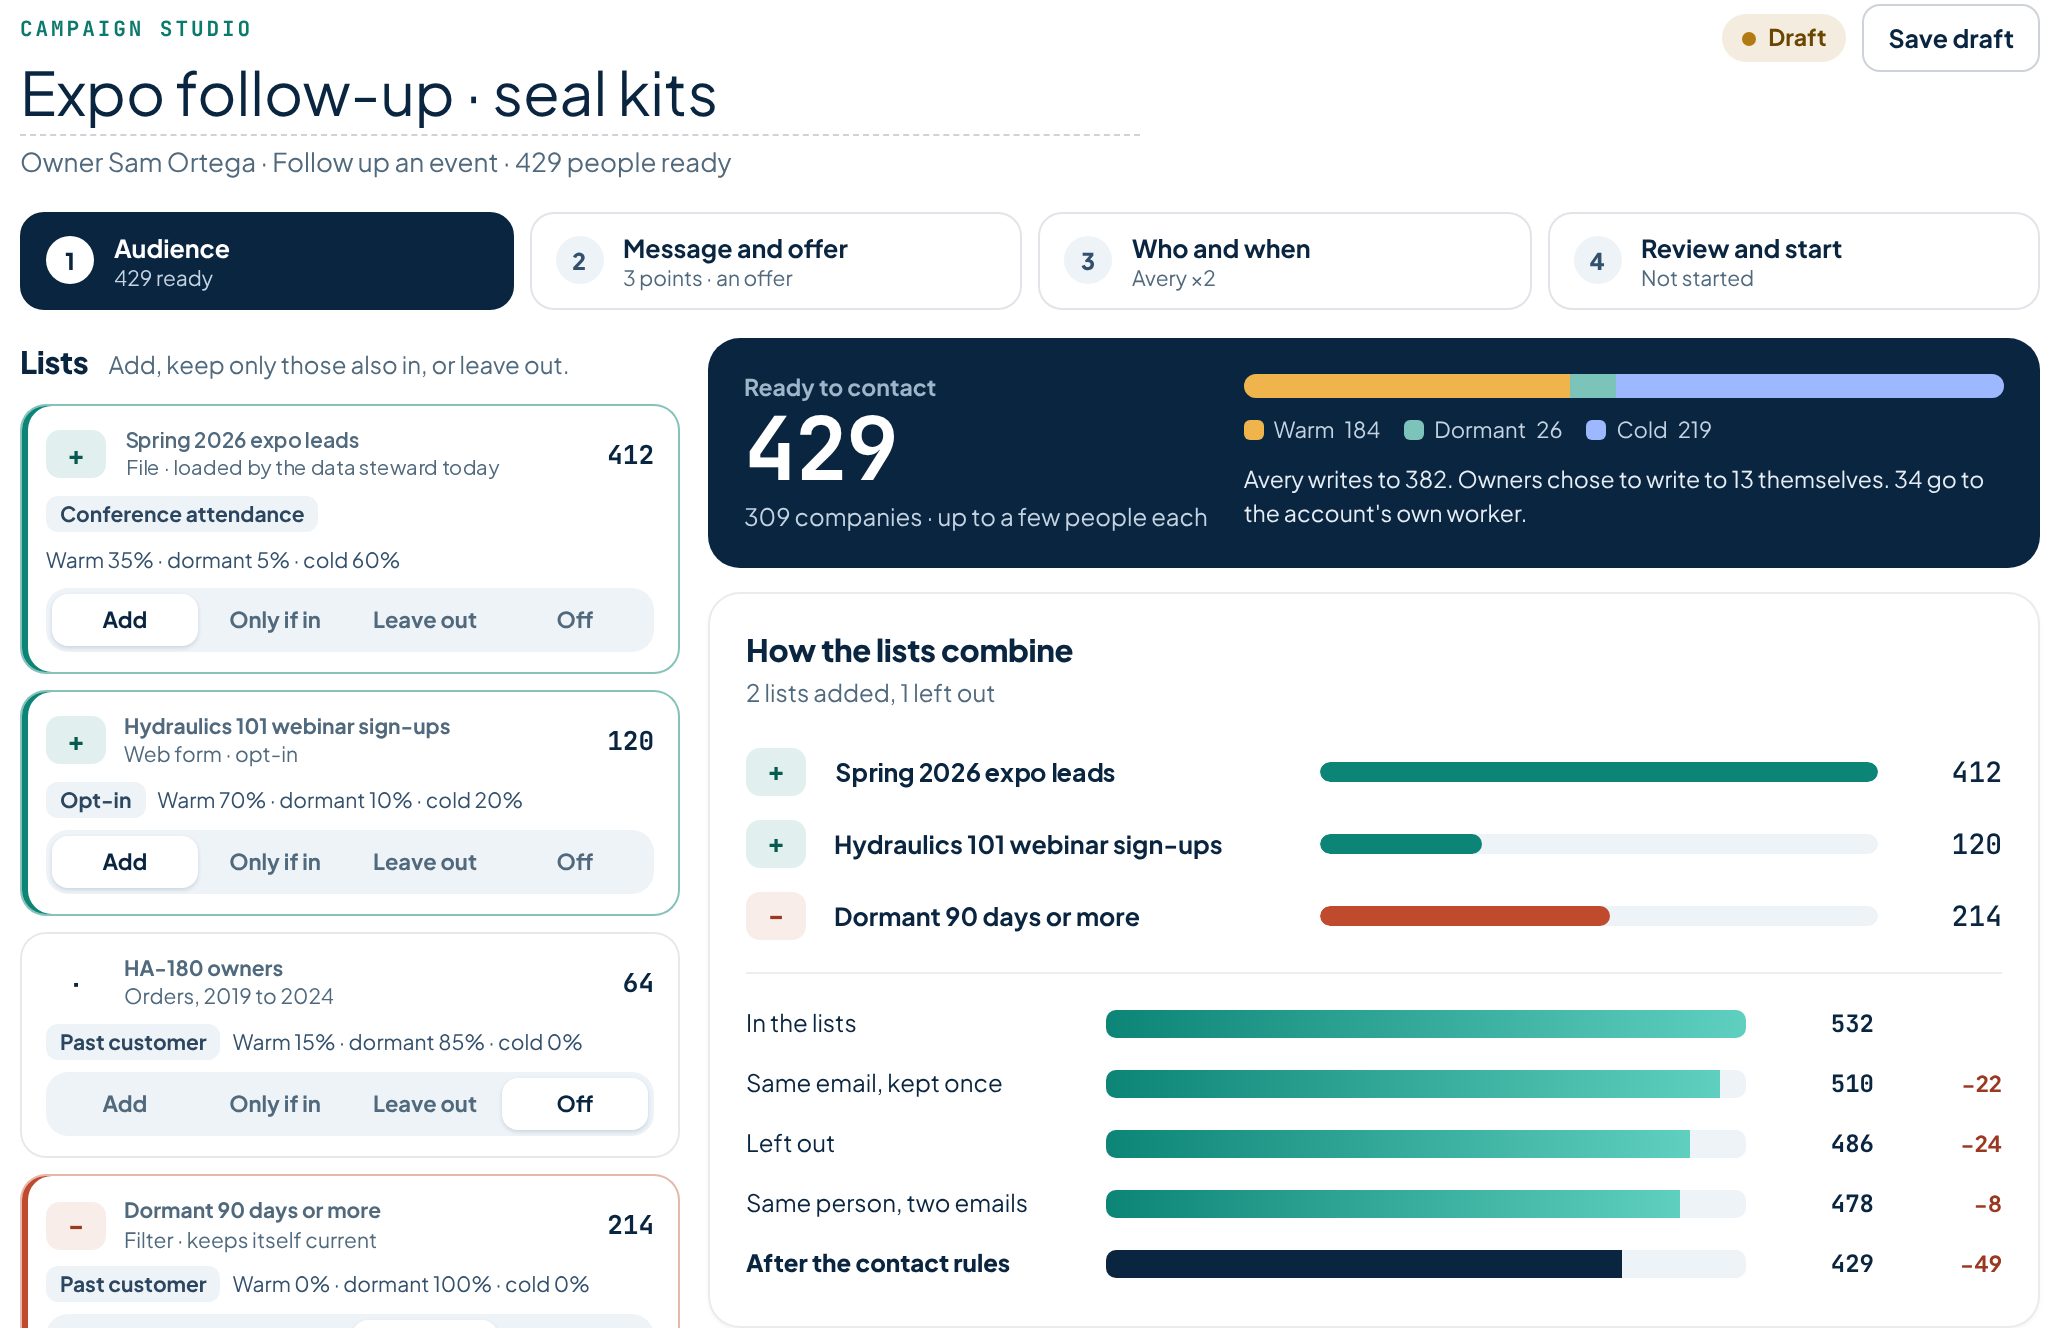The image size is (2060, 1328).
Task: Click plus icon beside Hydraulics 101 in combine panel
Action: (x=776, y=844)
